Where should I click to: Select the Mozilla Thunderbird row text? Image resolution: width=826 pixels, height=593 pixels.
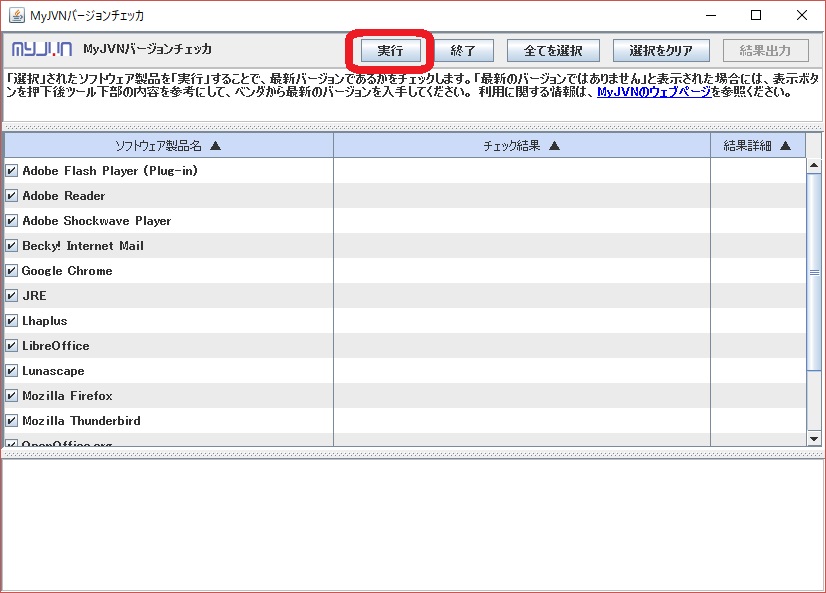pos(81,421)
